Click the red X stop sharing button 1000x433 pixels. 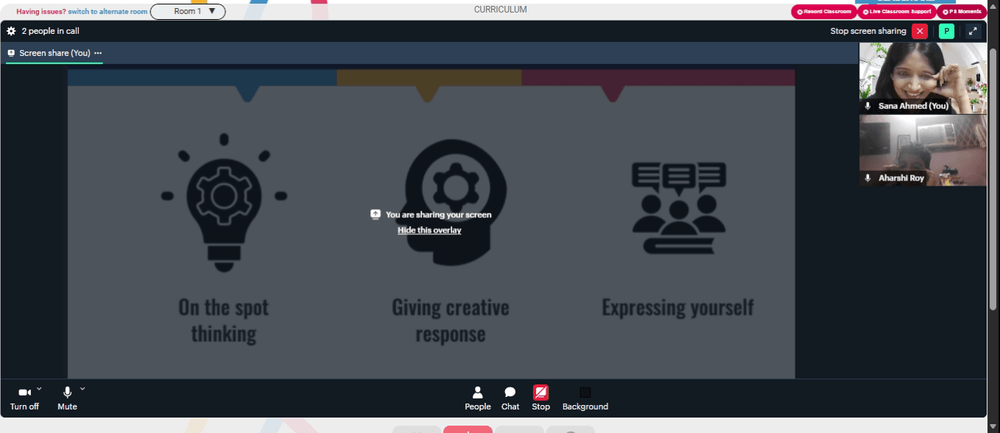tap(919, 31)
